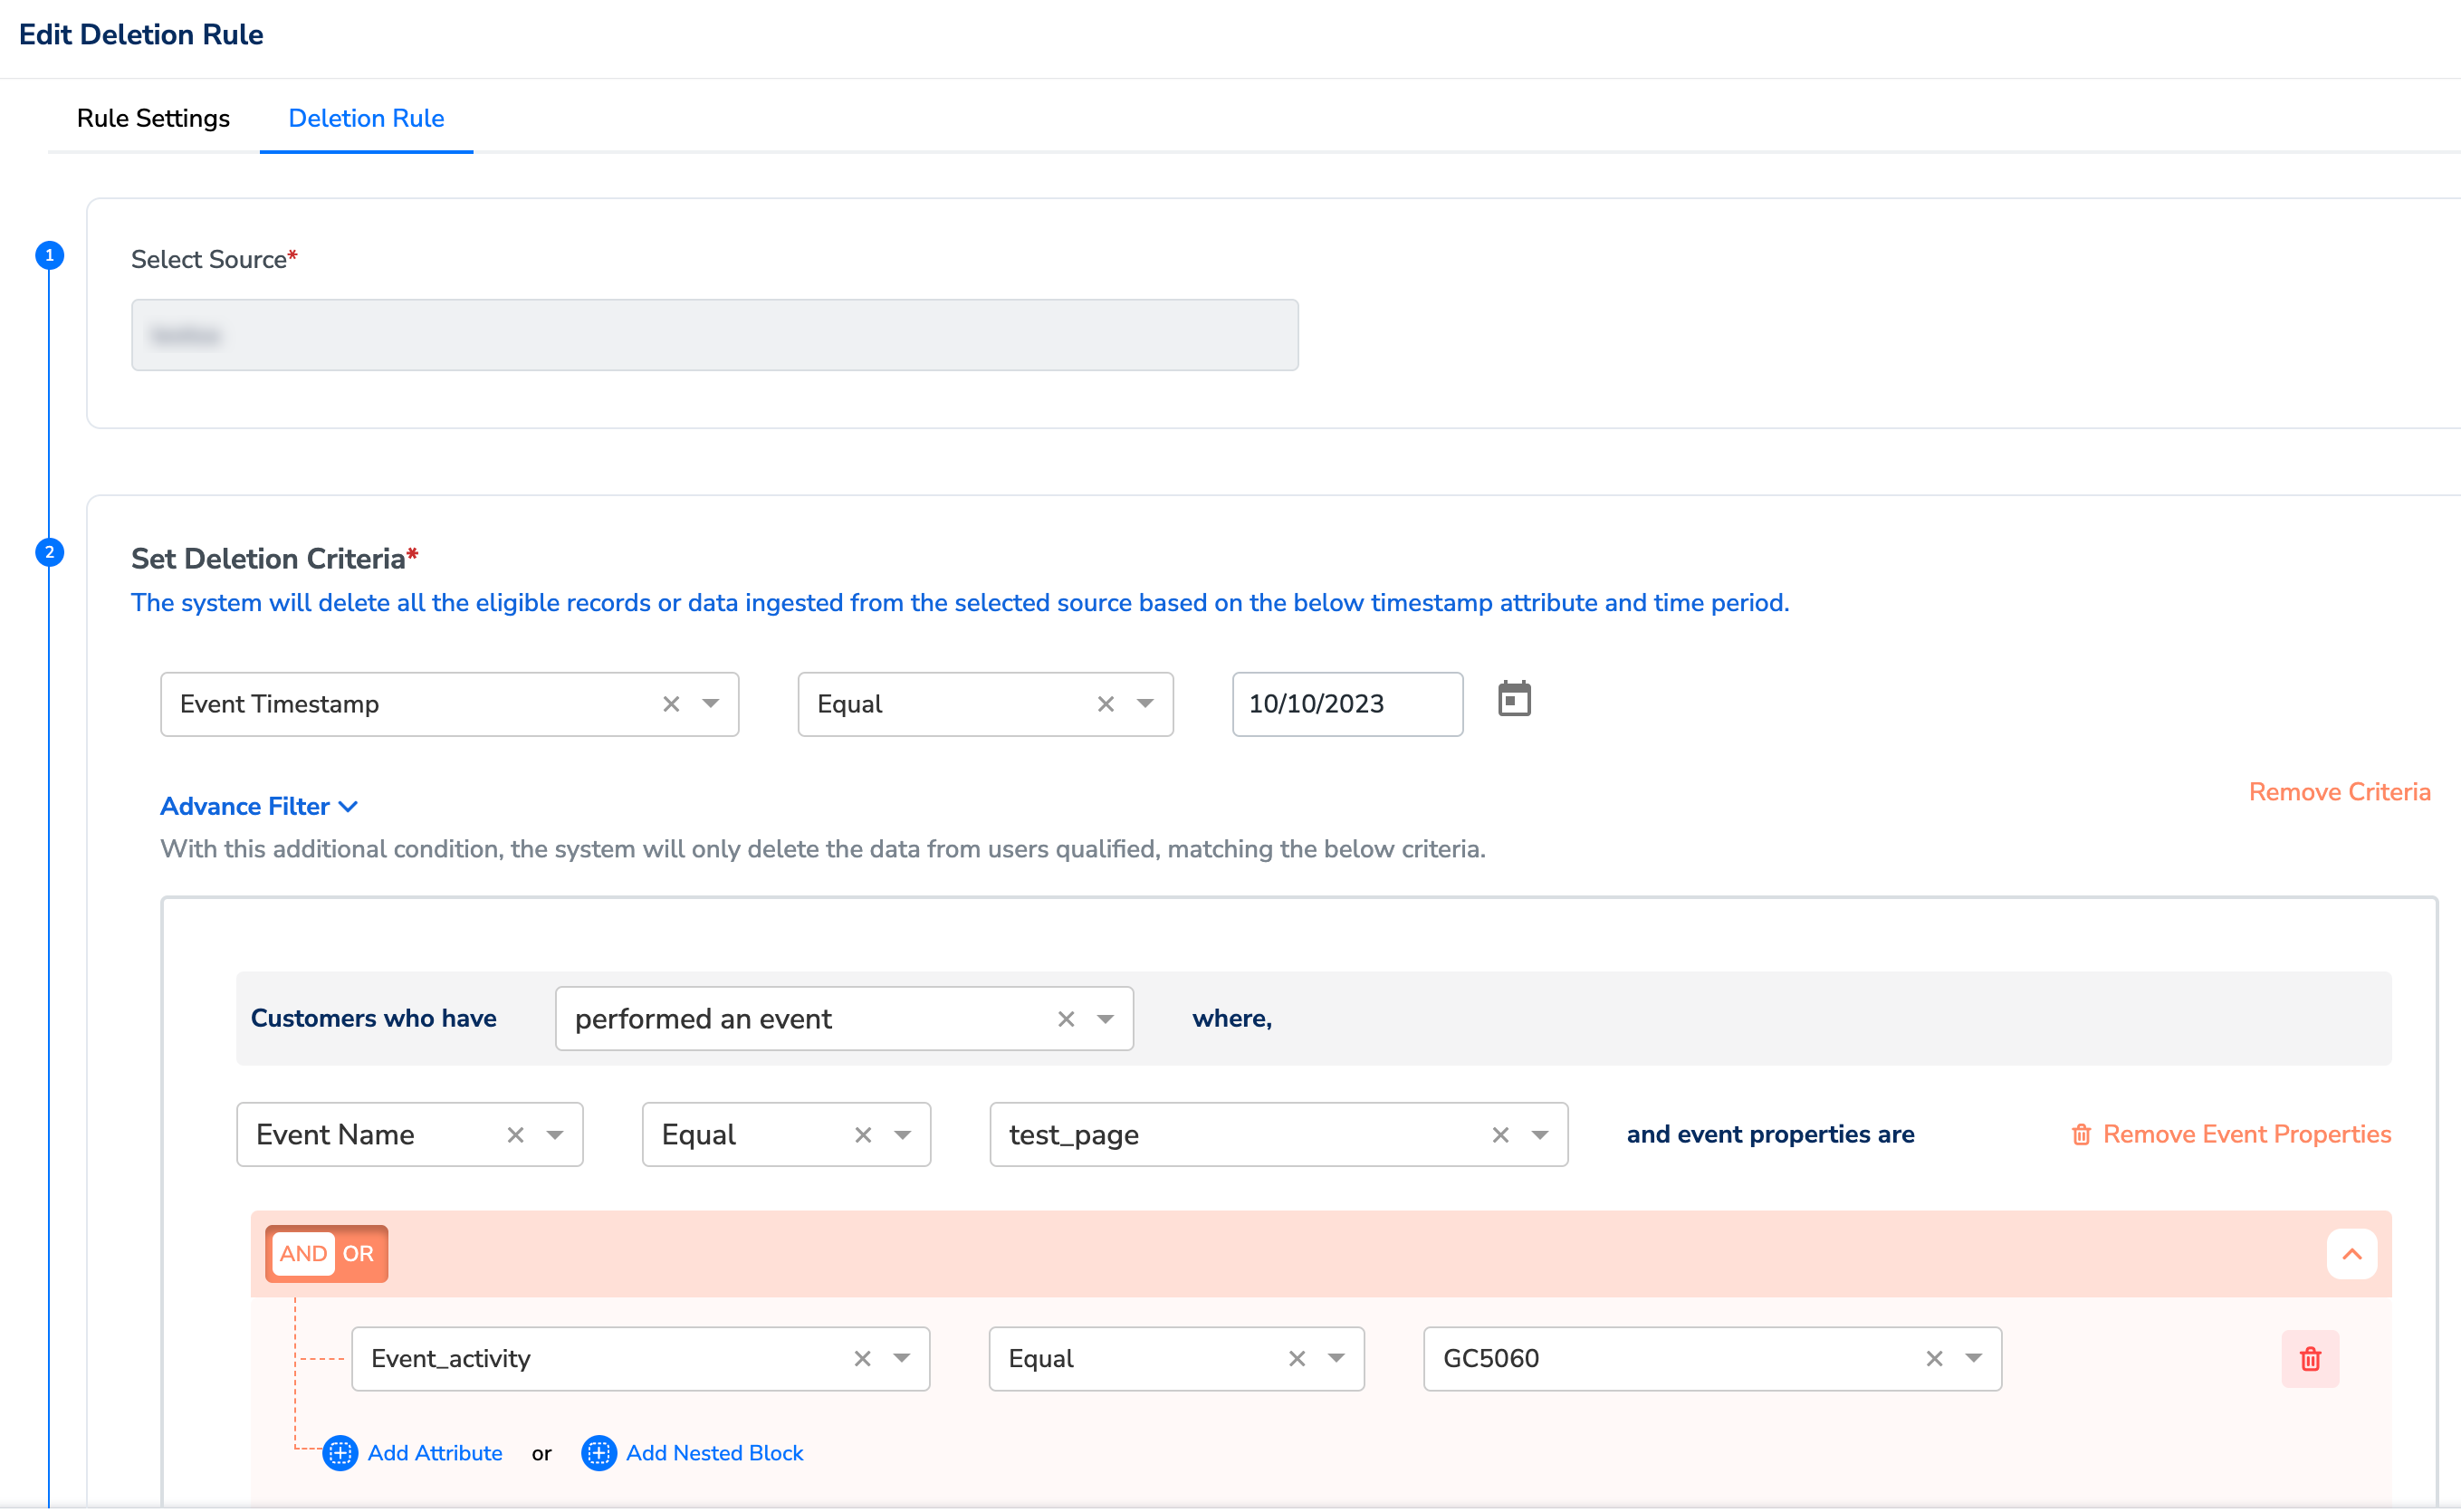Click the 10/10/2023 date field
The height and width of the screenshot is (1512, 2461).
[x=1346, y=704]
